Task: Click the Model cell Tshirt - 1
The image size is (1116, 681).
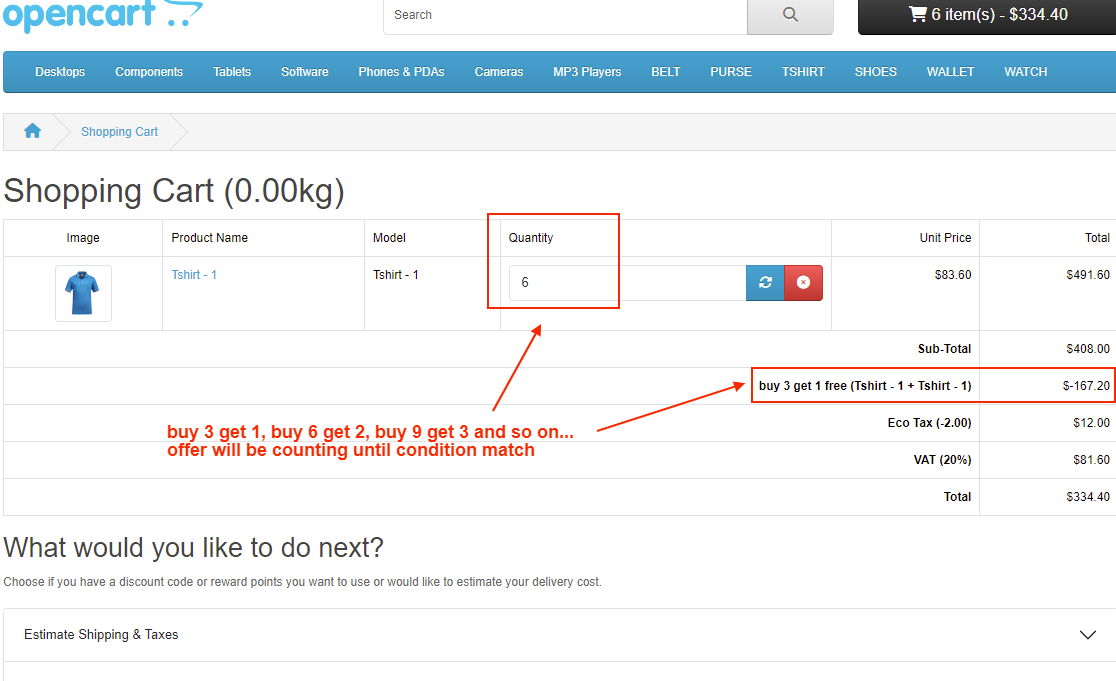Action: [x=396, y=275]
